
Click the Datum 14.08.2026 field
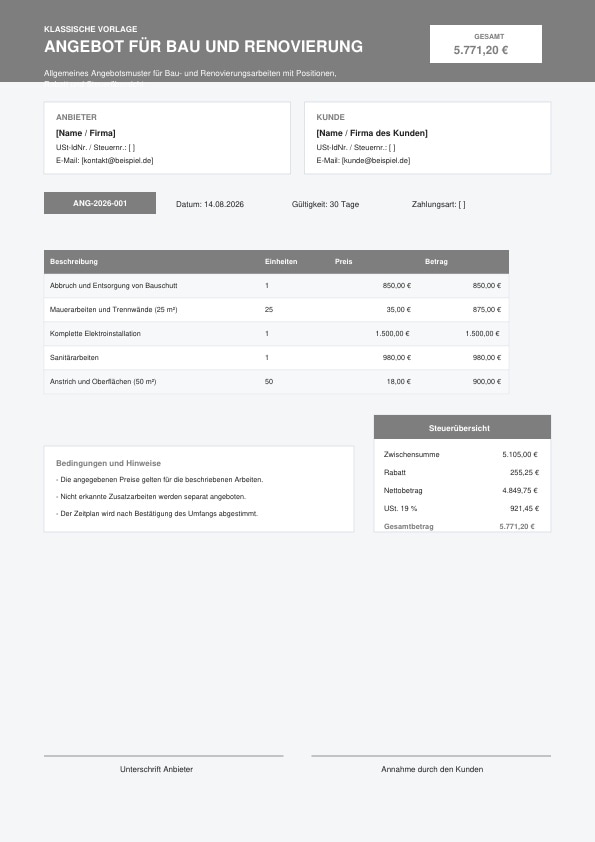click(x=210, y=204)
